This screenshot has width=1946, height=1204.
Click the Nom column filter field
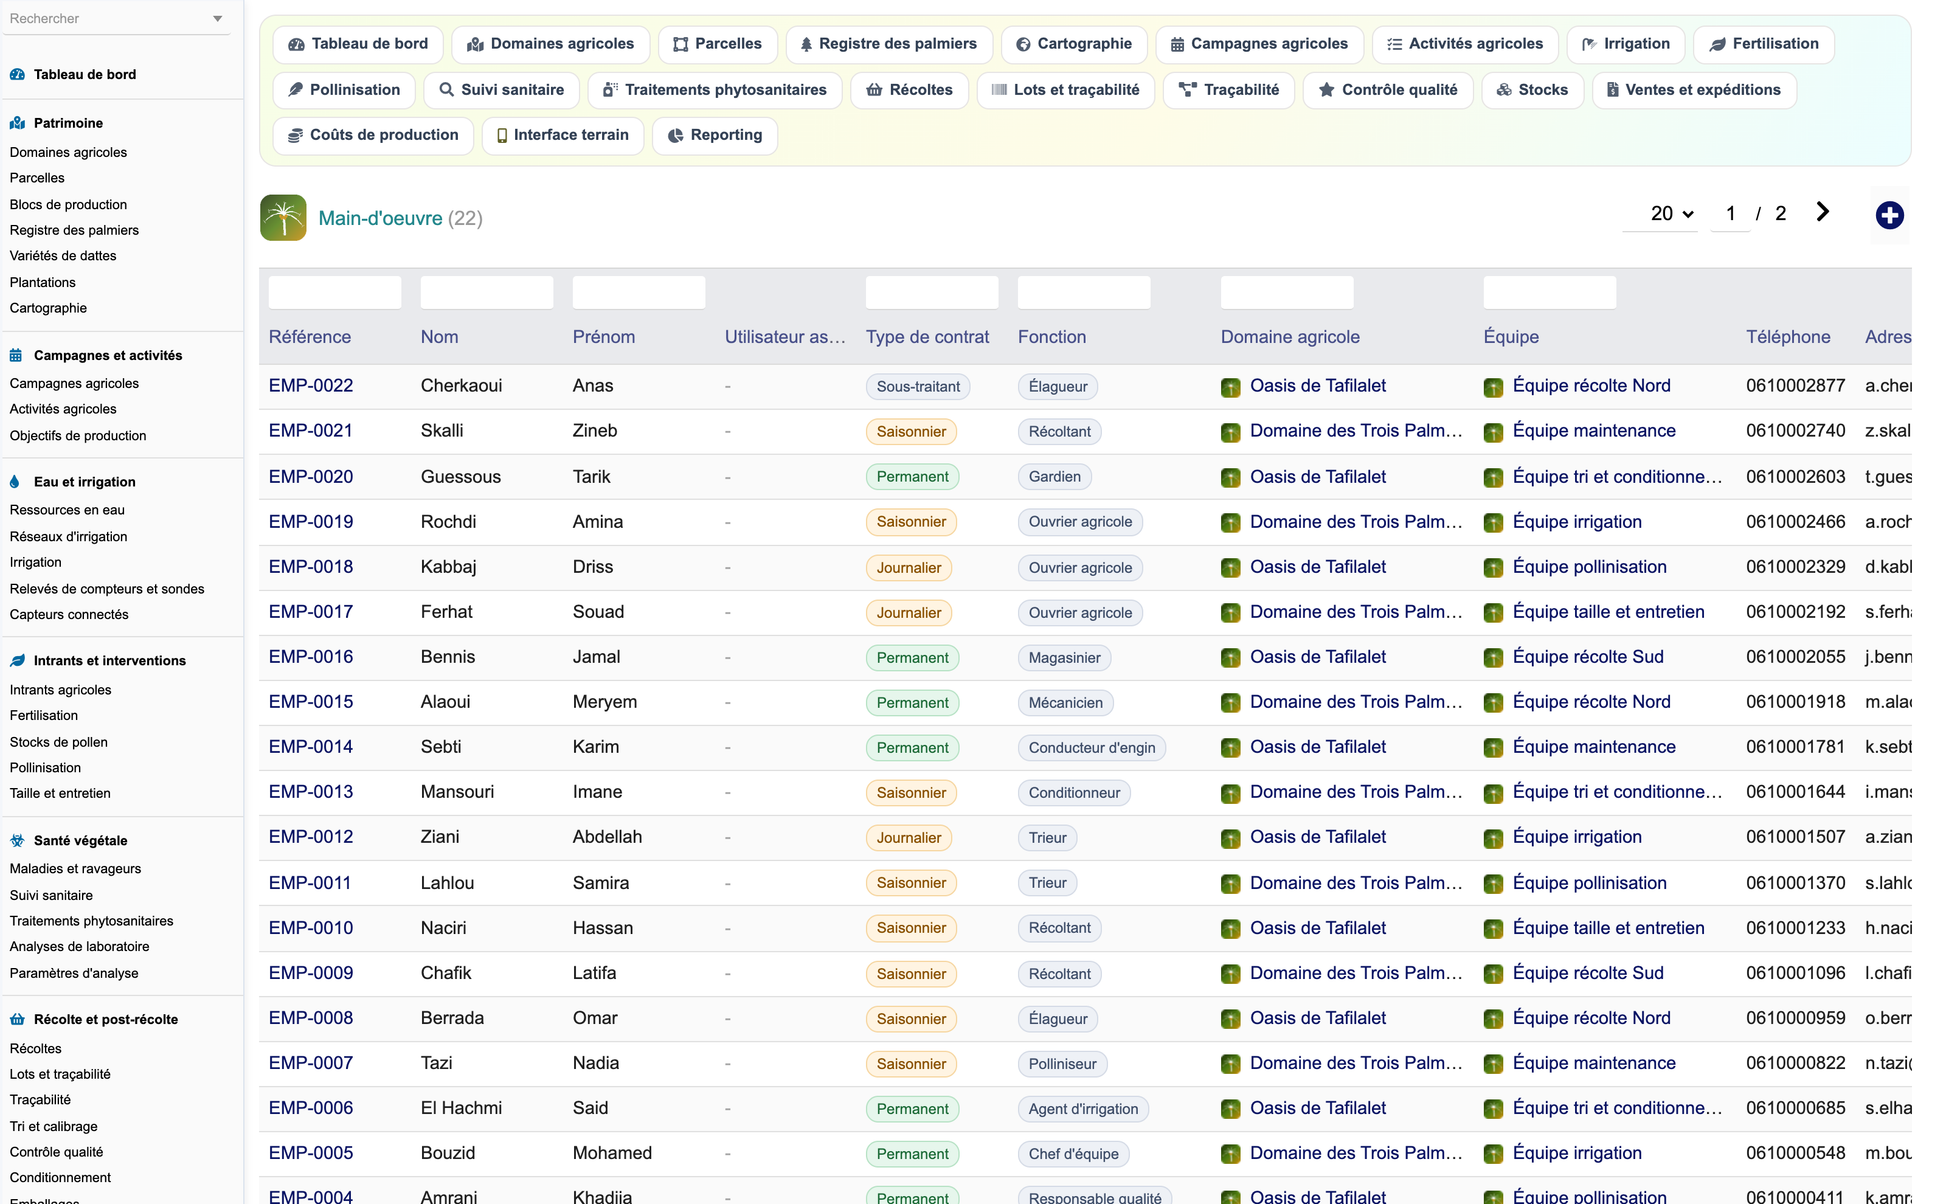point(487,292)
